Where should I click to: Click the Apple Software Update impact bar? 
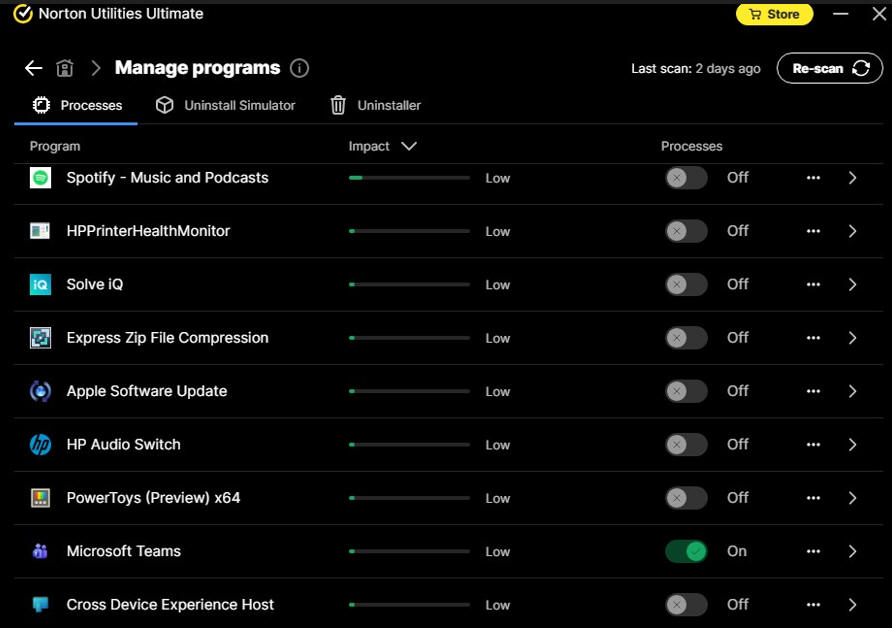tap(409, 391)
